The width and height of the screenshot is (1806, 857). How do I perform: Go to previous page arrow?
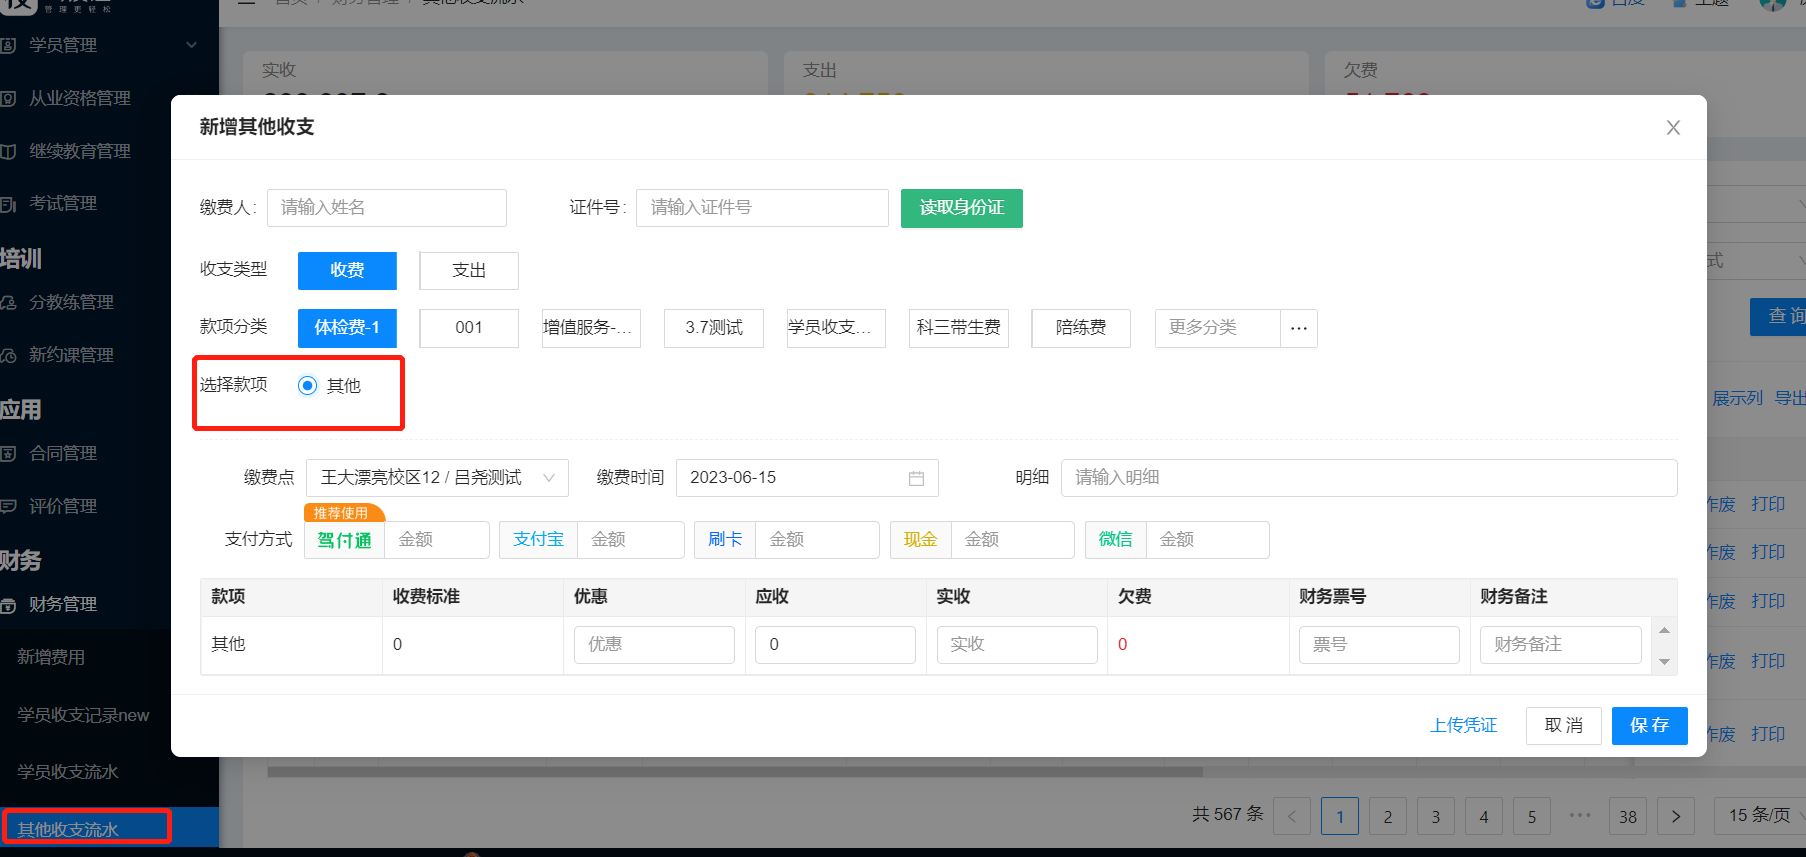(x=1292, y=816)
